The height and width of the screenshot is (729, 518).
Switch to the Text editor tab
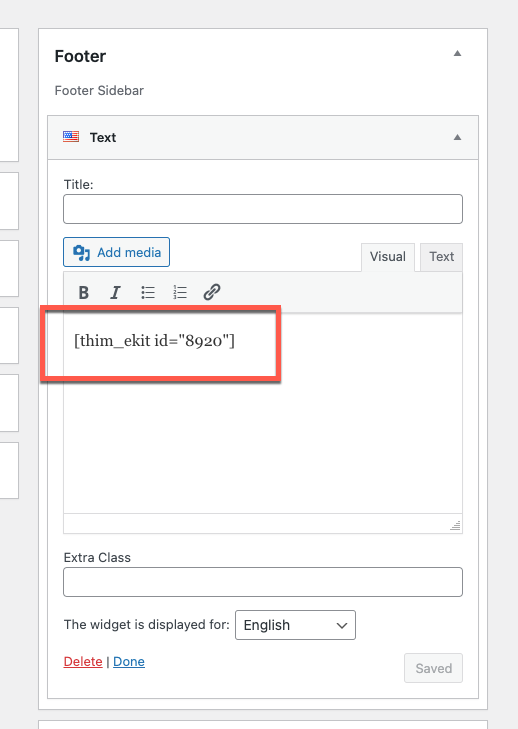pyautogui.click(x=441, y=257)
